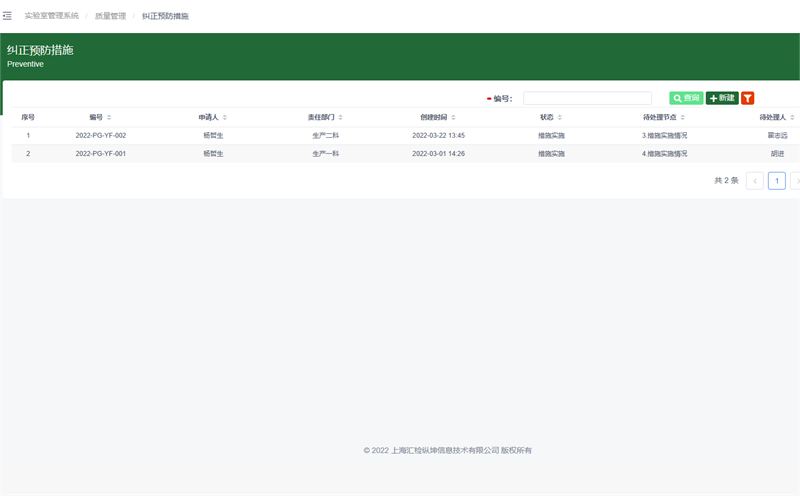Click the orange filter funnel icon
This screenshot has width=800, height=496.
(x=748, y=98)
